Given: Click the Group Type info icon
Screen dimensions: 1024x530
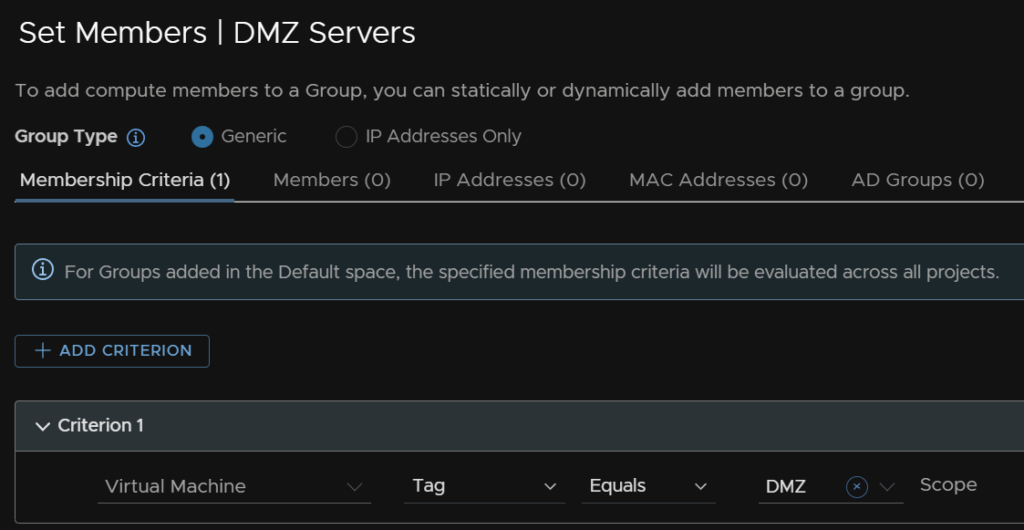Looking at the screenshot, I should (136, 137).
